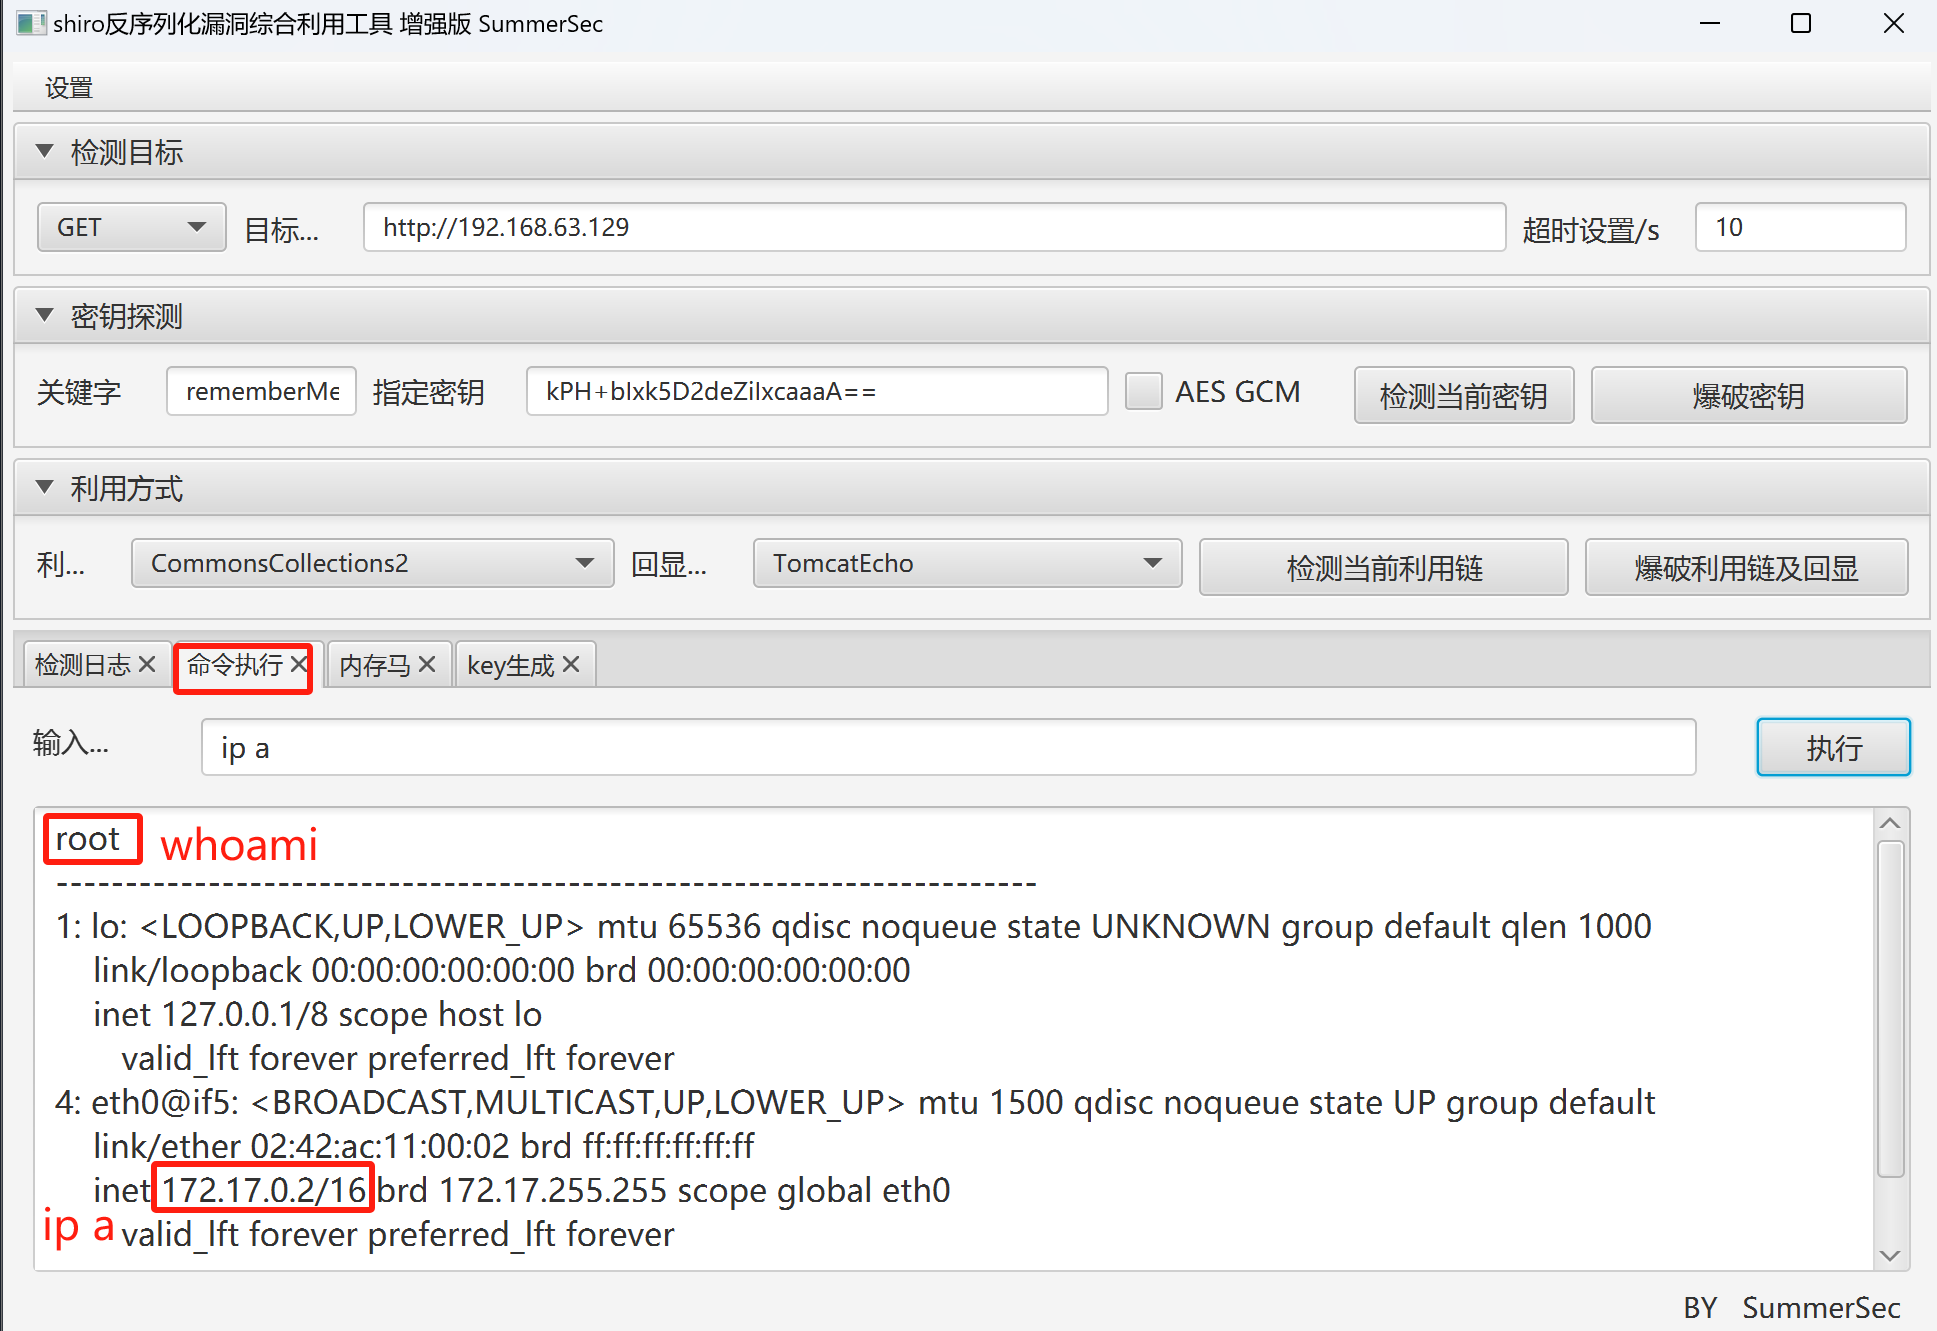The height and width of the screenshot is (1331, 1937).
Task: Click the output scrollbar down arrow
Action: (x=1890, y=1255)
